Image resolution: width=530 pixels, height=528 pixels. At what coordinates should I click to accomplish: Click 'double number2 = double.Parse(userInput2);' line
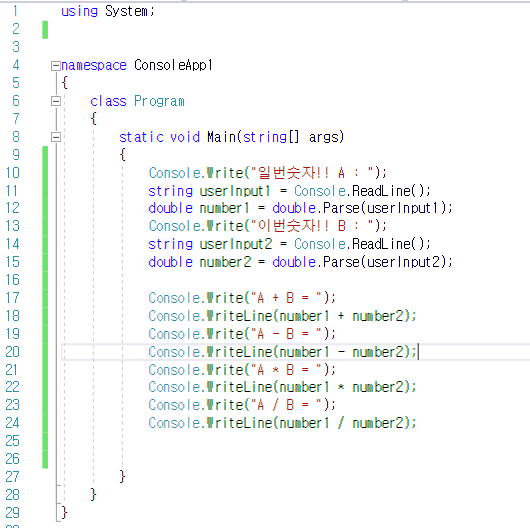[300, 262]
